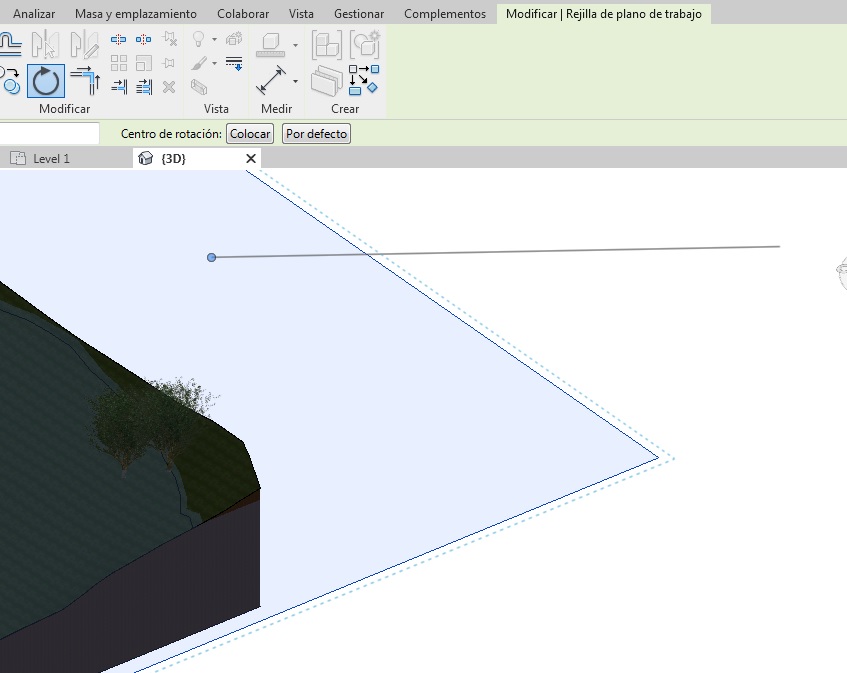Click the Mirror - Pick Axis tool

[46, 44]
